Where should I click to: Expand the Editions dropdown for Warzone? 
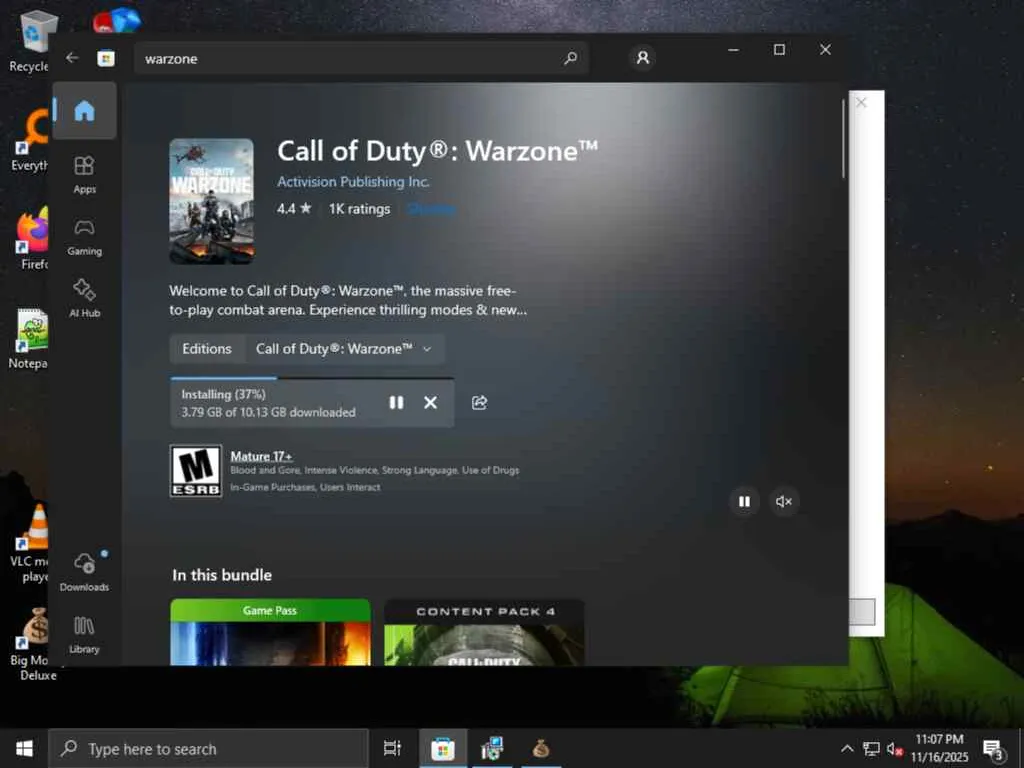point(344,349)
